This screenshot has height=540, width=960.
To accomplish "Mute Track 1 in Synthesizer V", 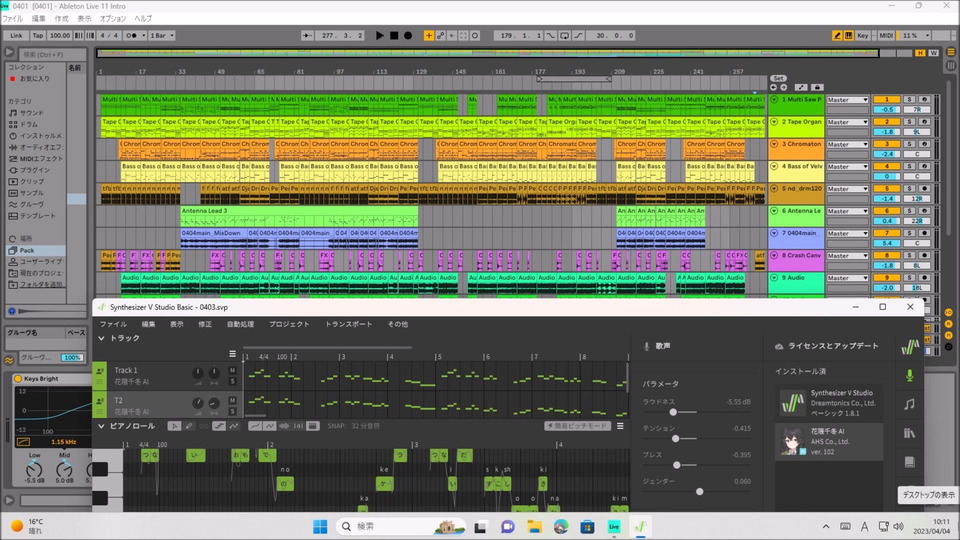I will click(x=232, y=370).
